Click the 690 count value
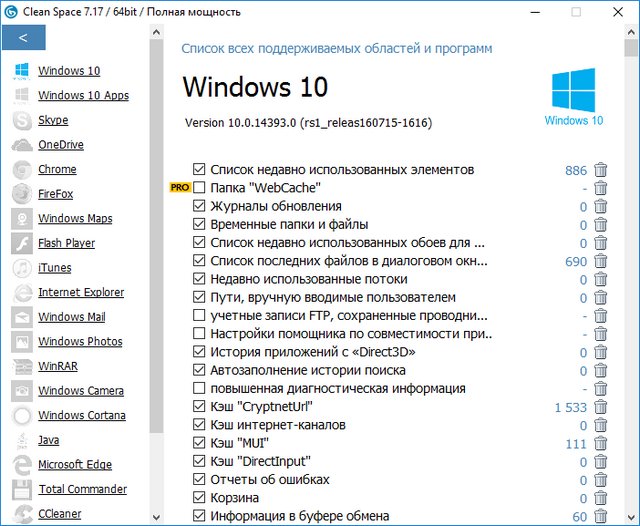Image resolution: width=640 pixels, height=526 pixels. click(576, 262)
